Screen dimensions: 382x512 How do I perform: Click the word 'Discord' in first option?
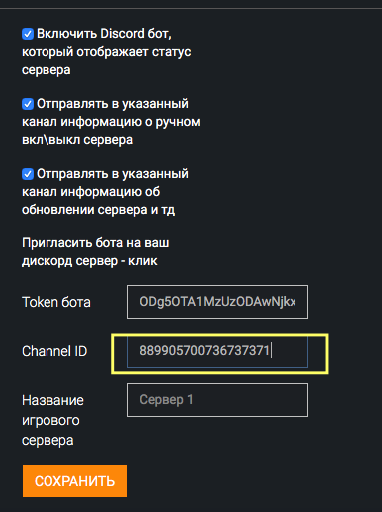pos(122,34)
